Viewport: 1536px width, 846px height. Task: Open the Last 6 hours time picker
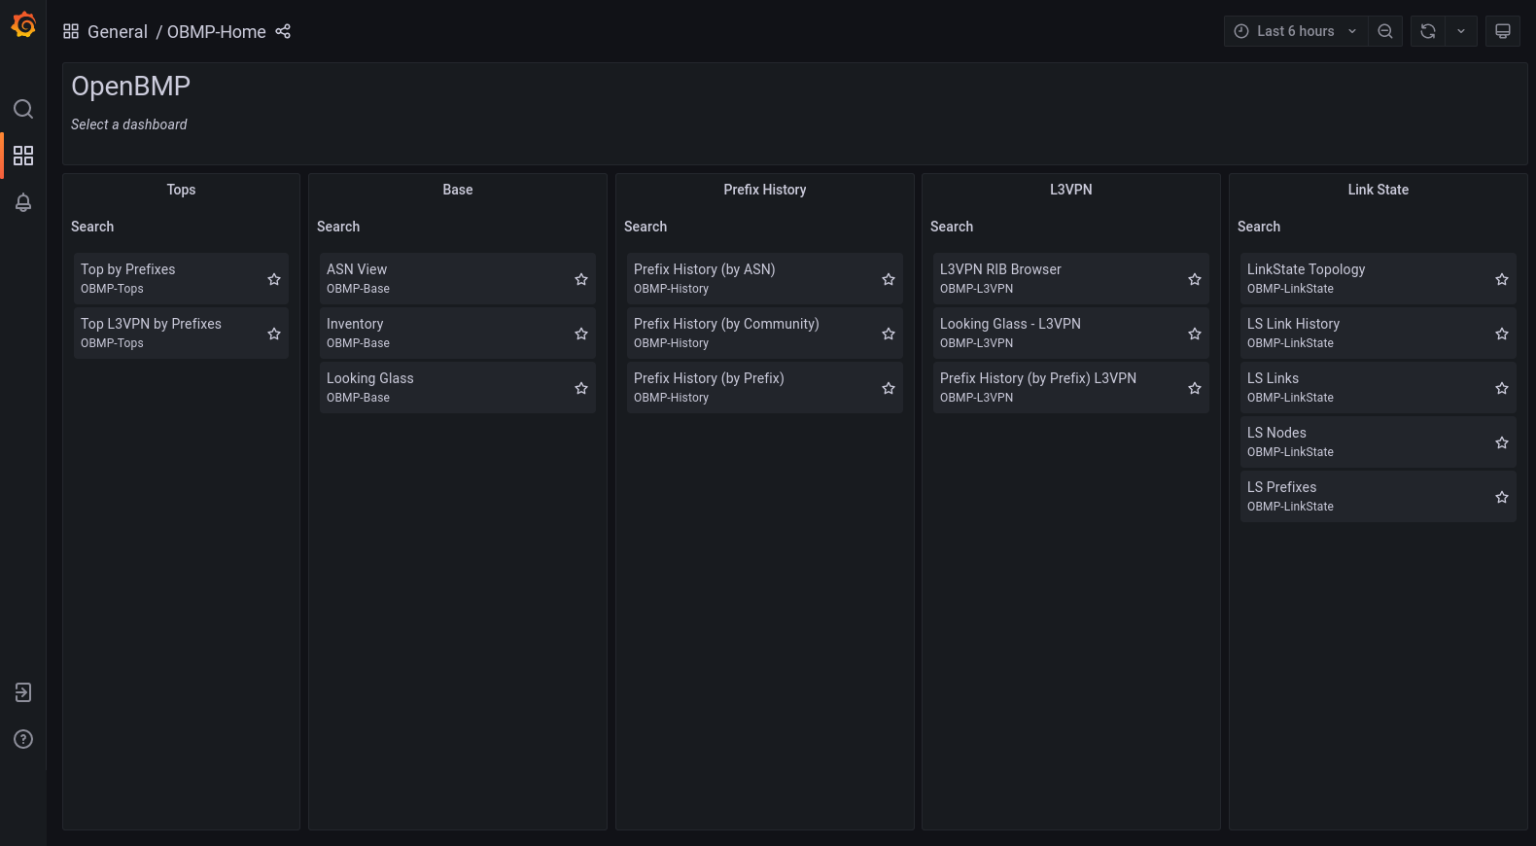(x=1295, y=30)
